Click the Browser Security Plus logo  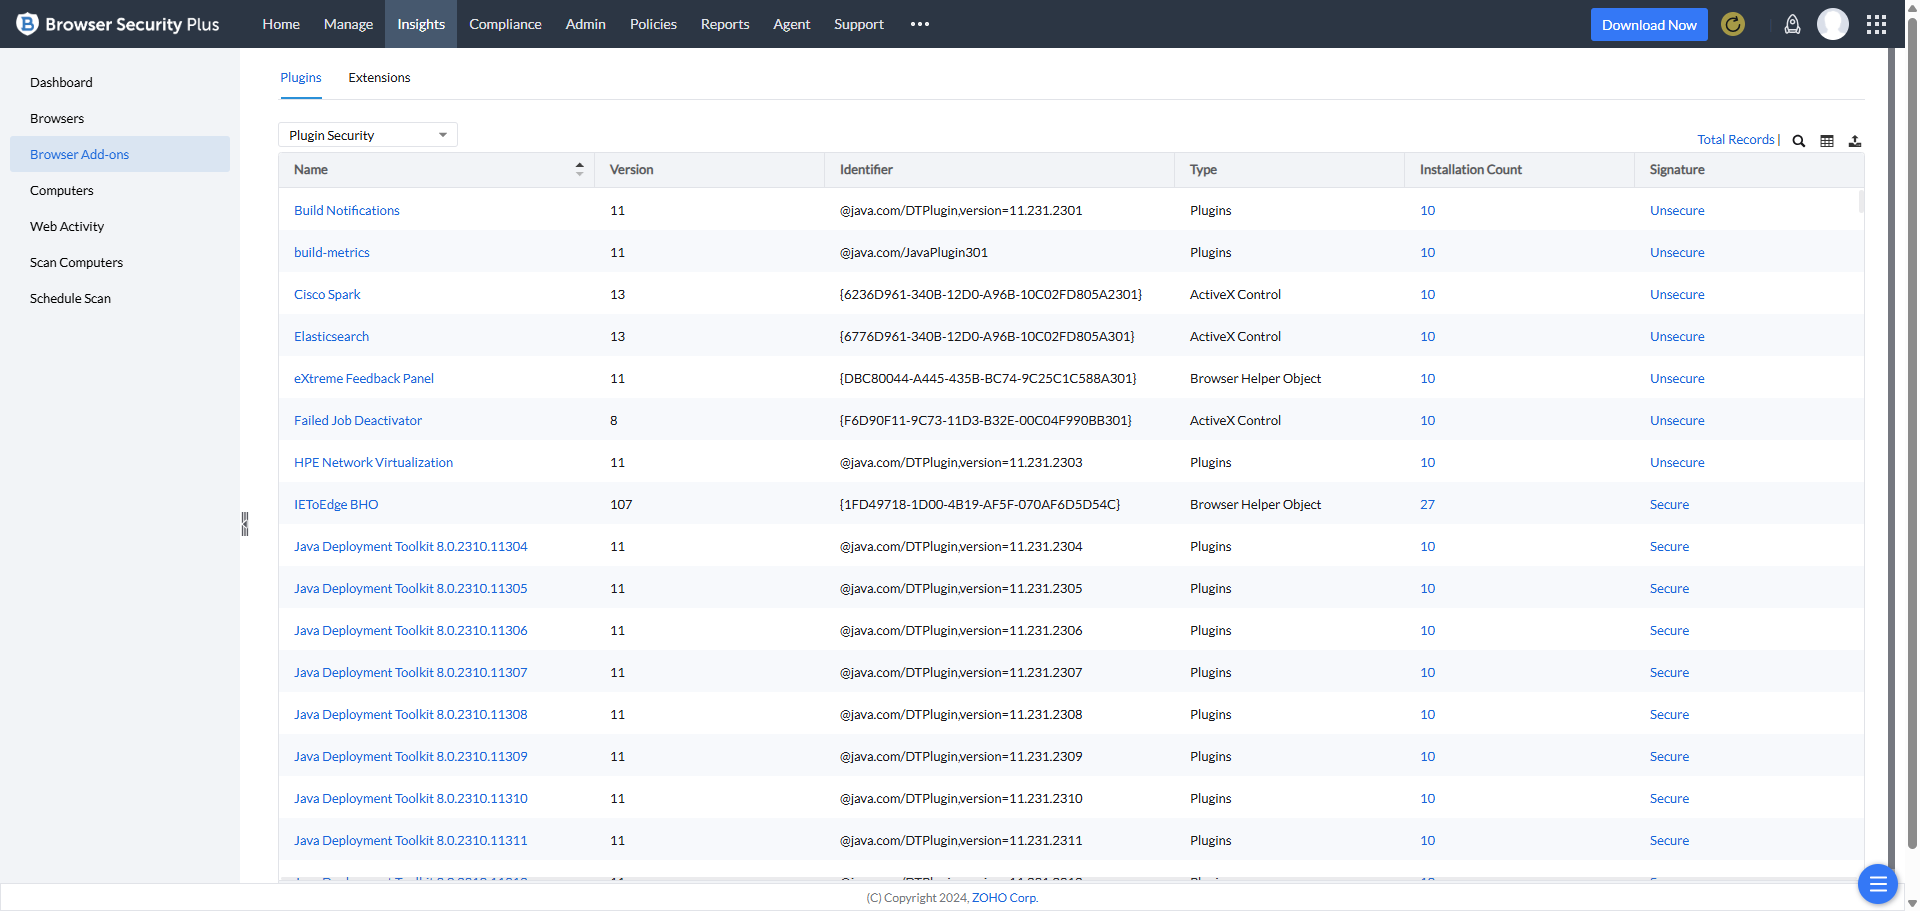click(x=118, y=24)
